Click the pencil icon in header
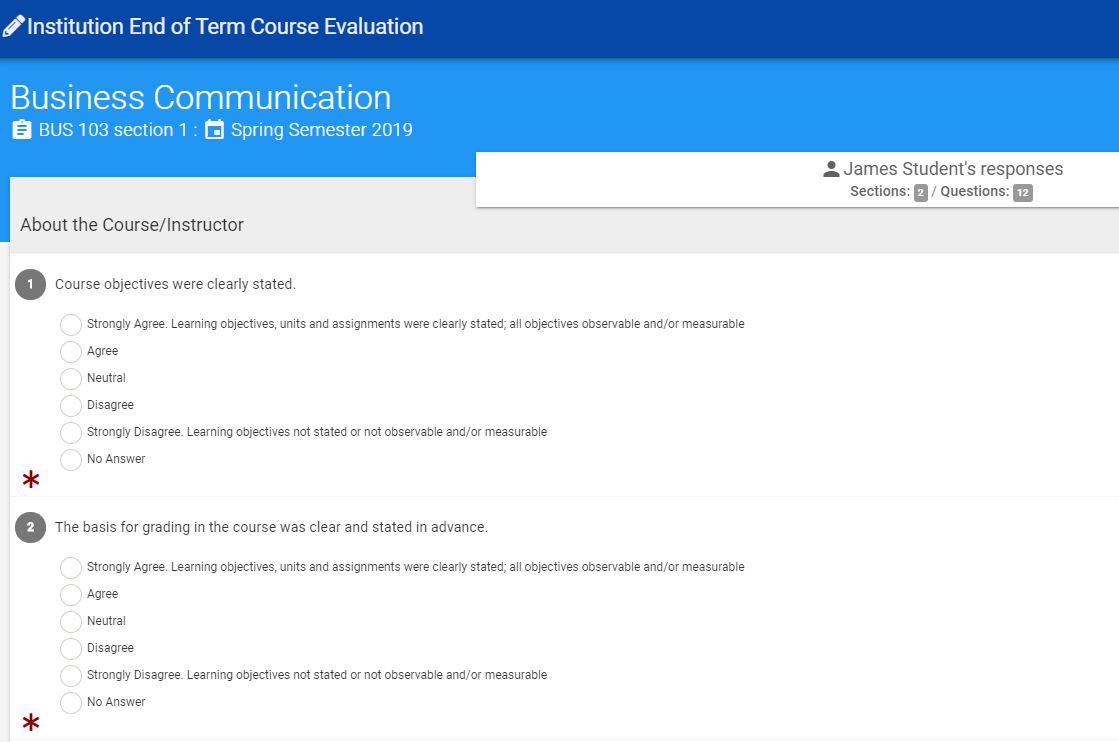This screenshot has height=742, width=1119. coord(14,26)
